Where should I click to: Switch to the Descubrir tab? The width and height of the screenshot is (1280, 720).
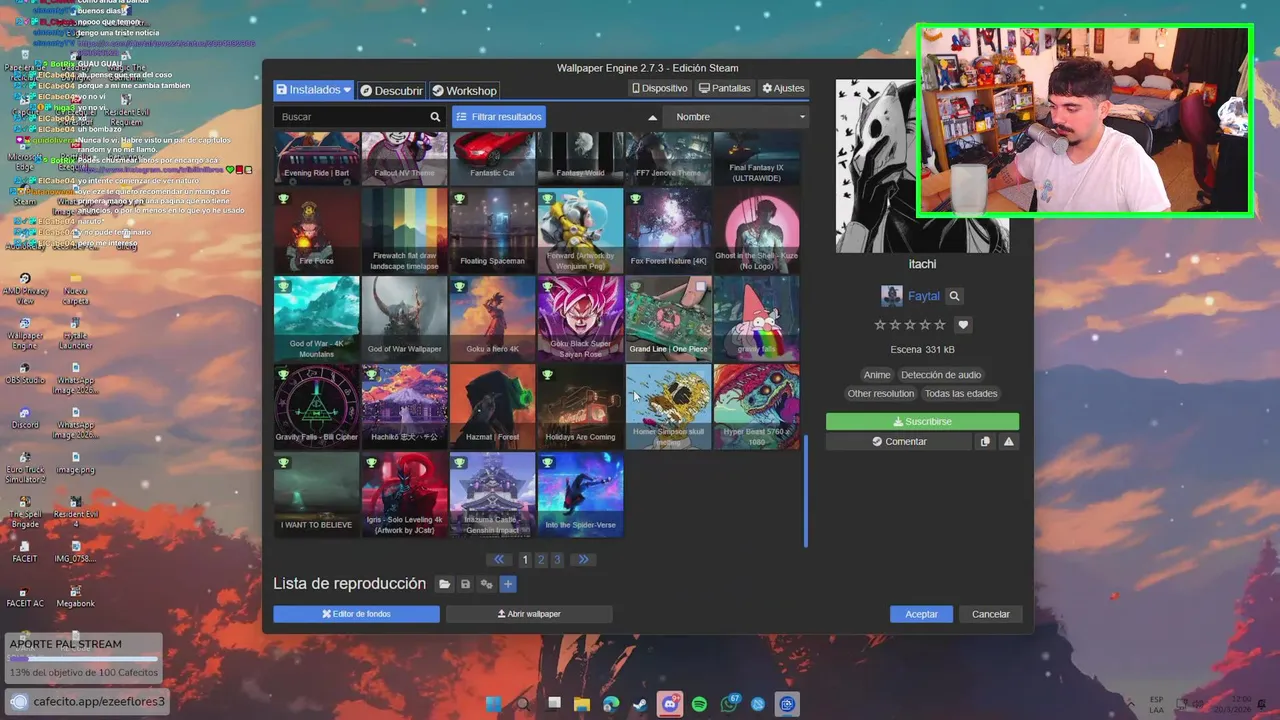point(392,90)
